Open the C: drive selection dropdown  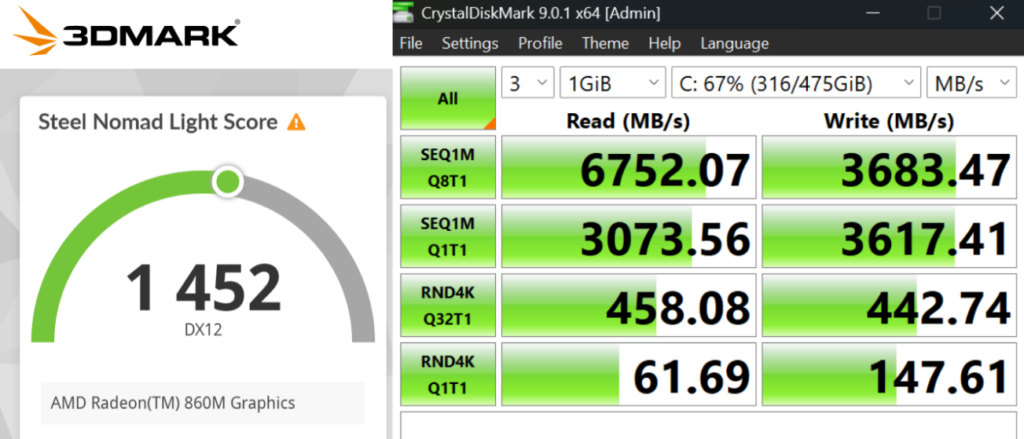pos(796,83)
